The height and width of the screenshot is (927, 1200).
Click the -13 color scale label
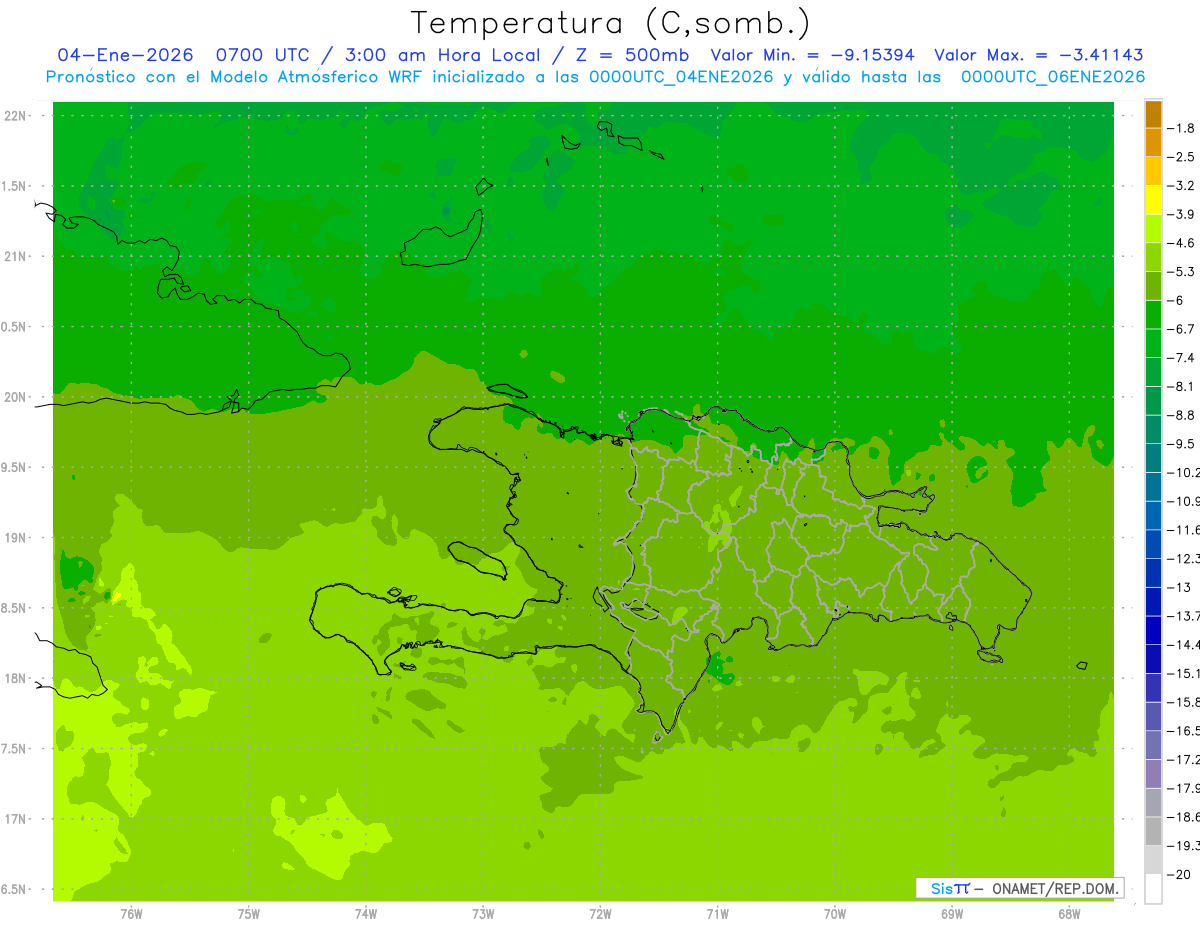tap(1179, 587)
